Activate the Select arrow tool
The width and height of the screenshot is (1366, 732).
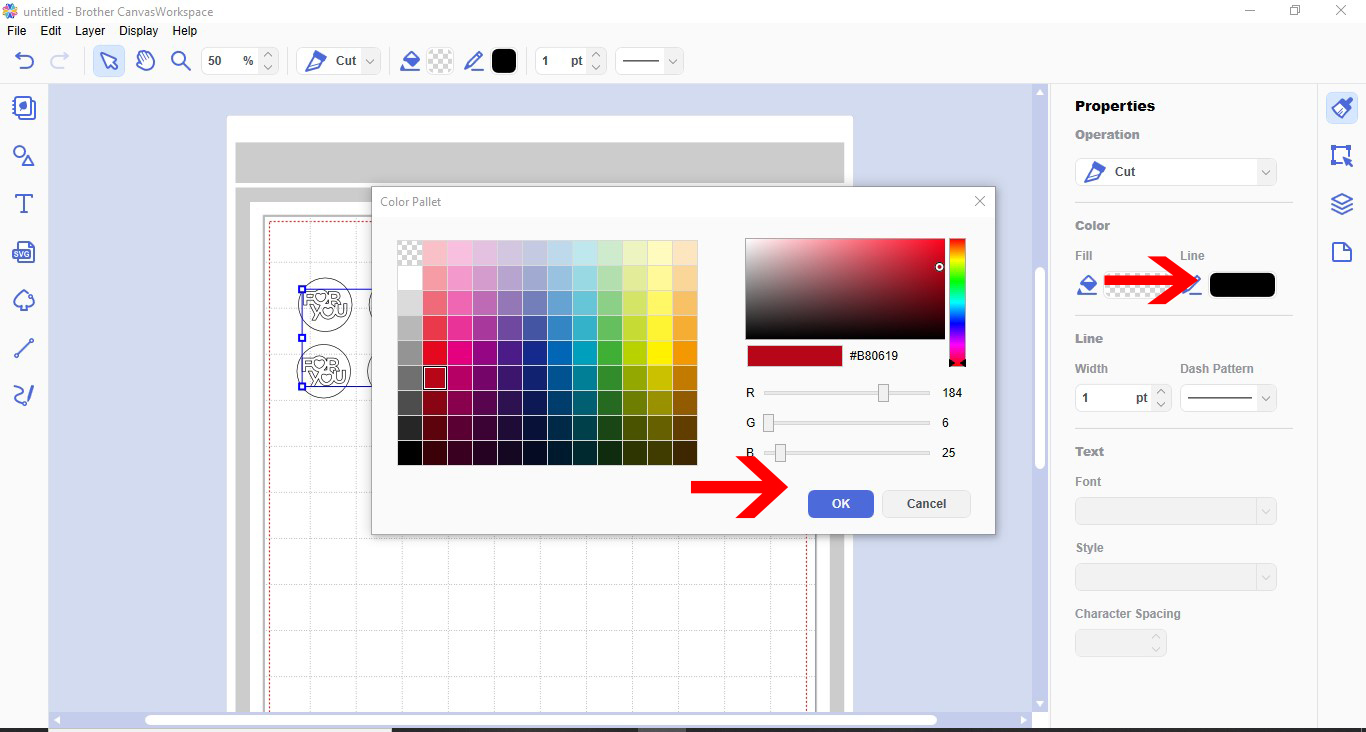[x=109, y=61]
